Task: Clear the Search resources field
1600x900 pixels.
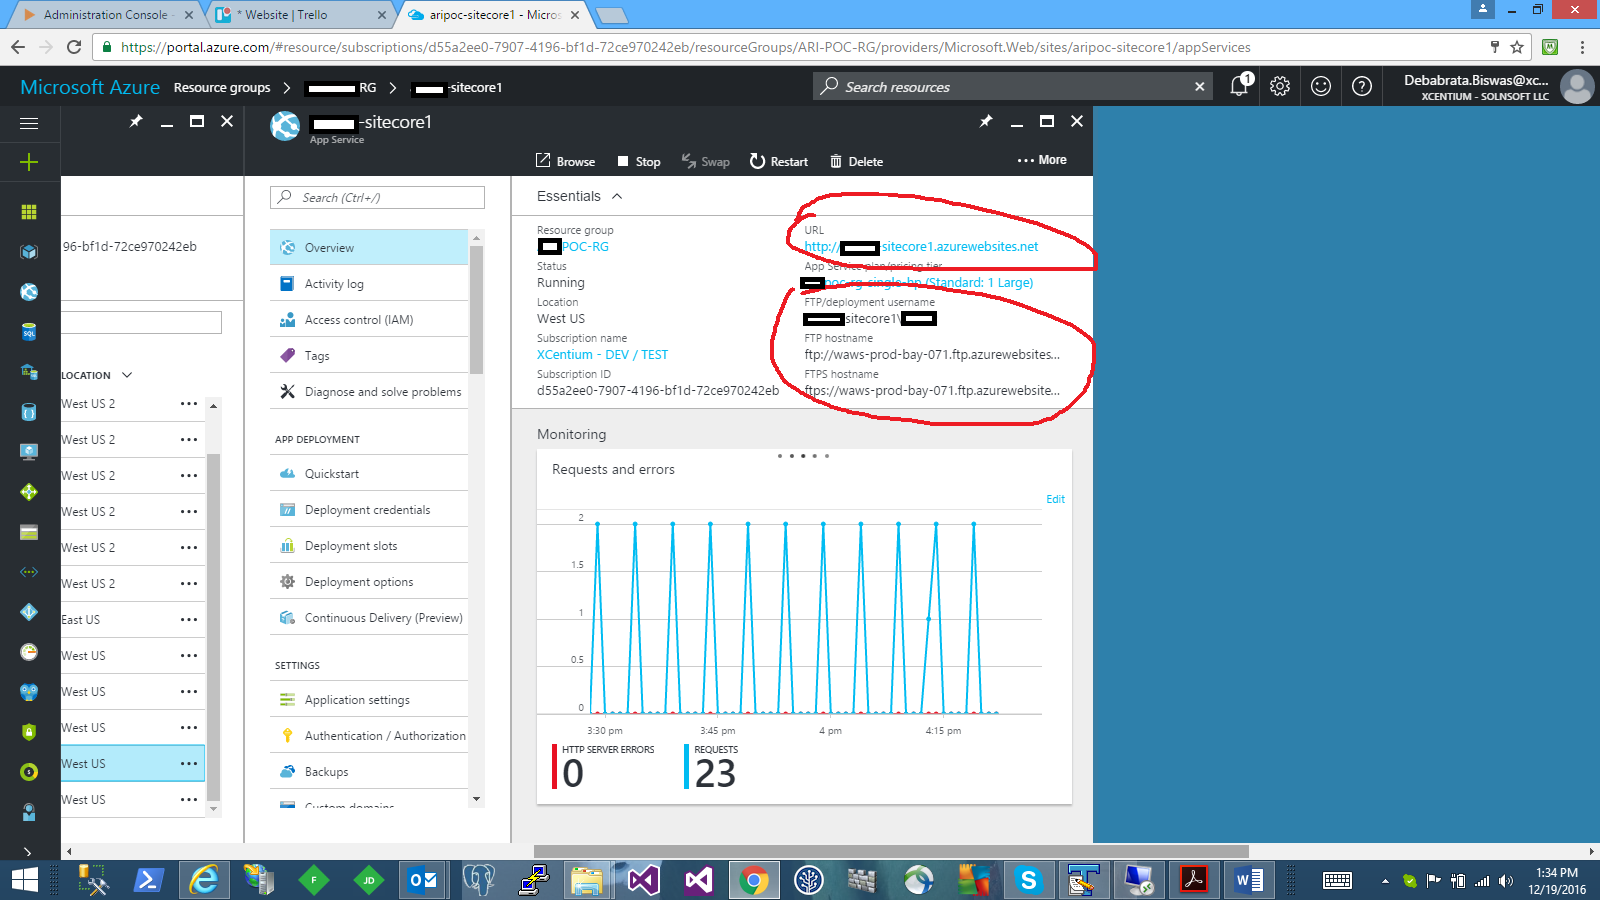Action: pos(1199,86)
